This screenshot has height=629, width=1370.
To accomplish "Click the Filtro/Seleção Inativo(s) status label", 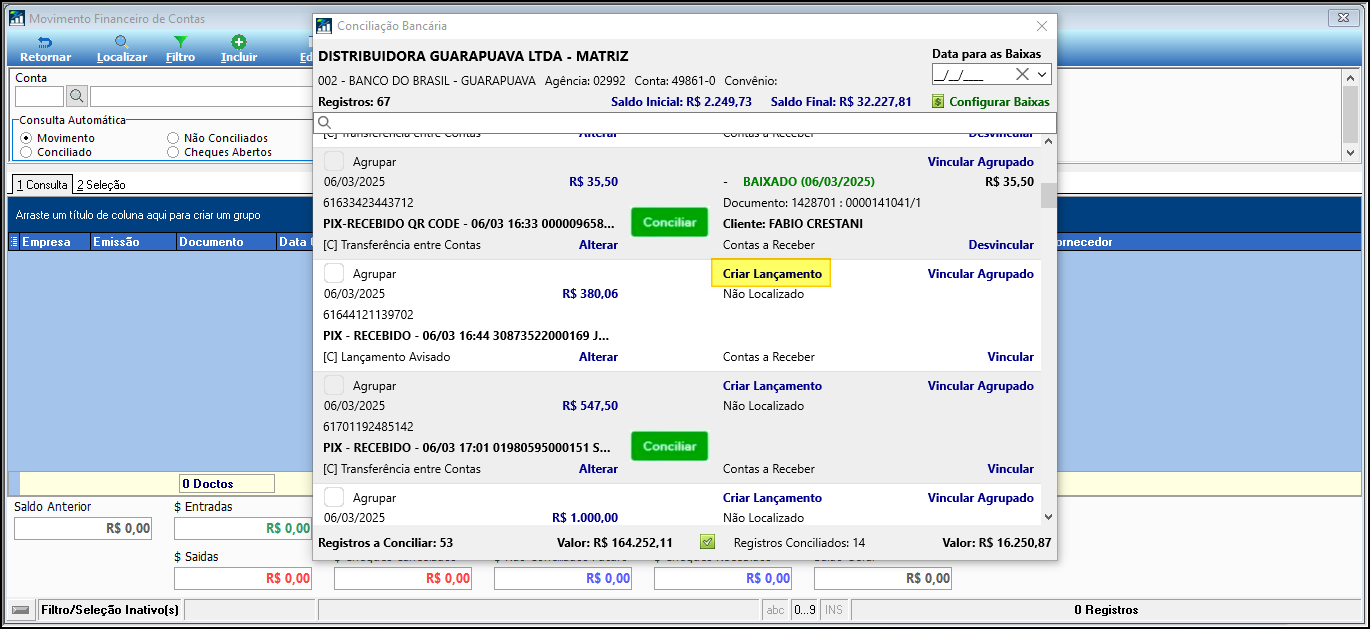I will 110,609.
